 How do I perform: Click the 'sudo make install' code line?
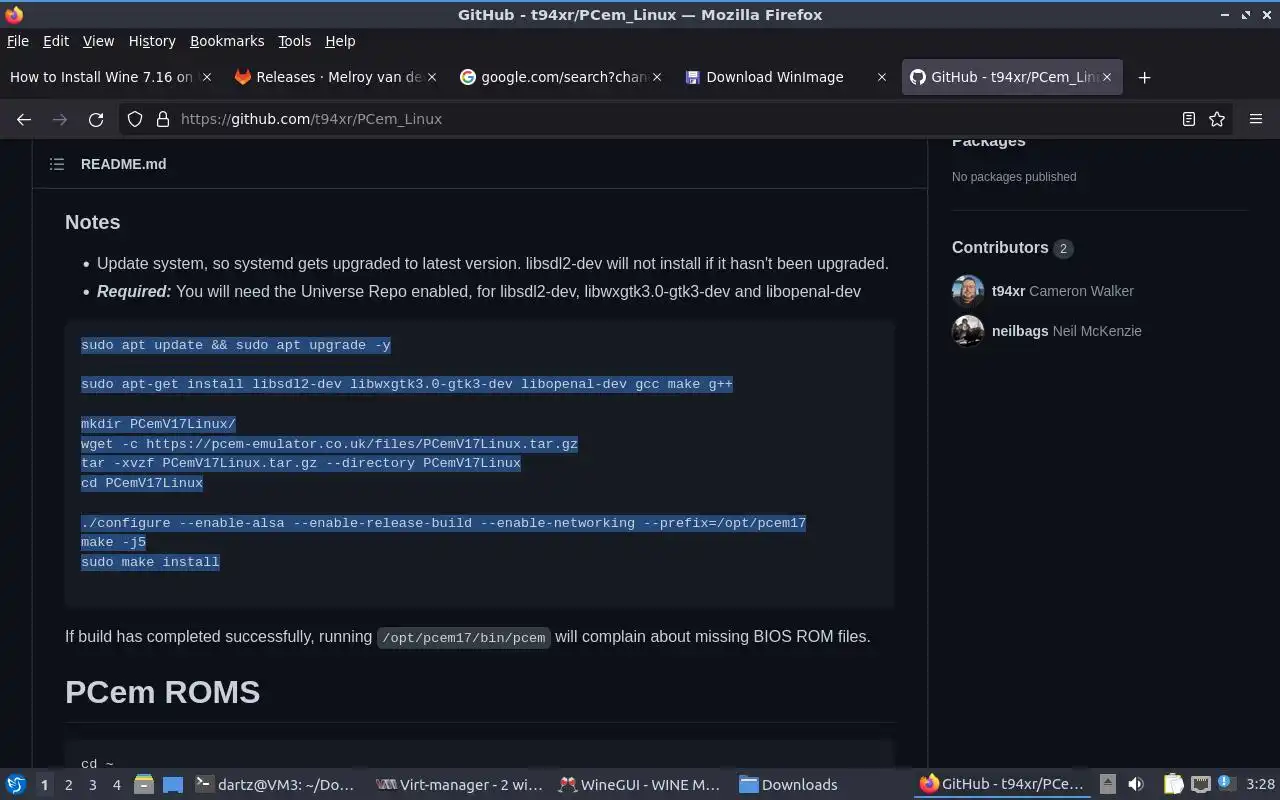(150, 562)
